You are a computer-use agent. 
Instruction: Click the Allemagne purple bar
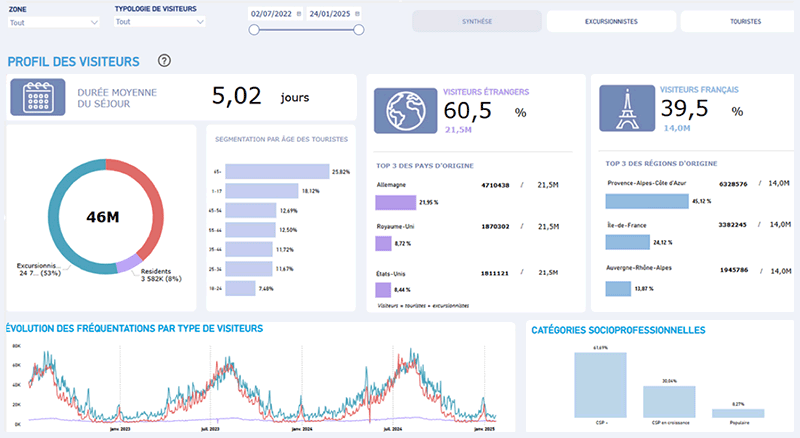click(x=395, y=203)
